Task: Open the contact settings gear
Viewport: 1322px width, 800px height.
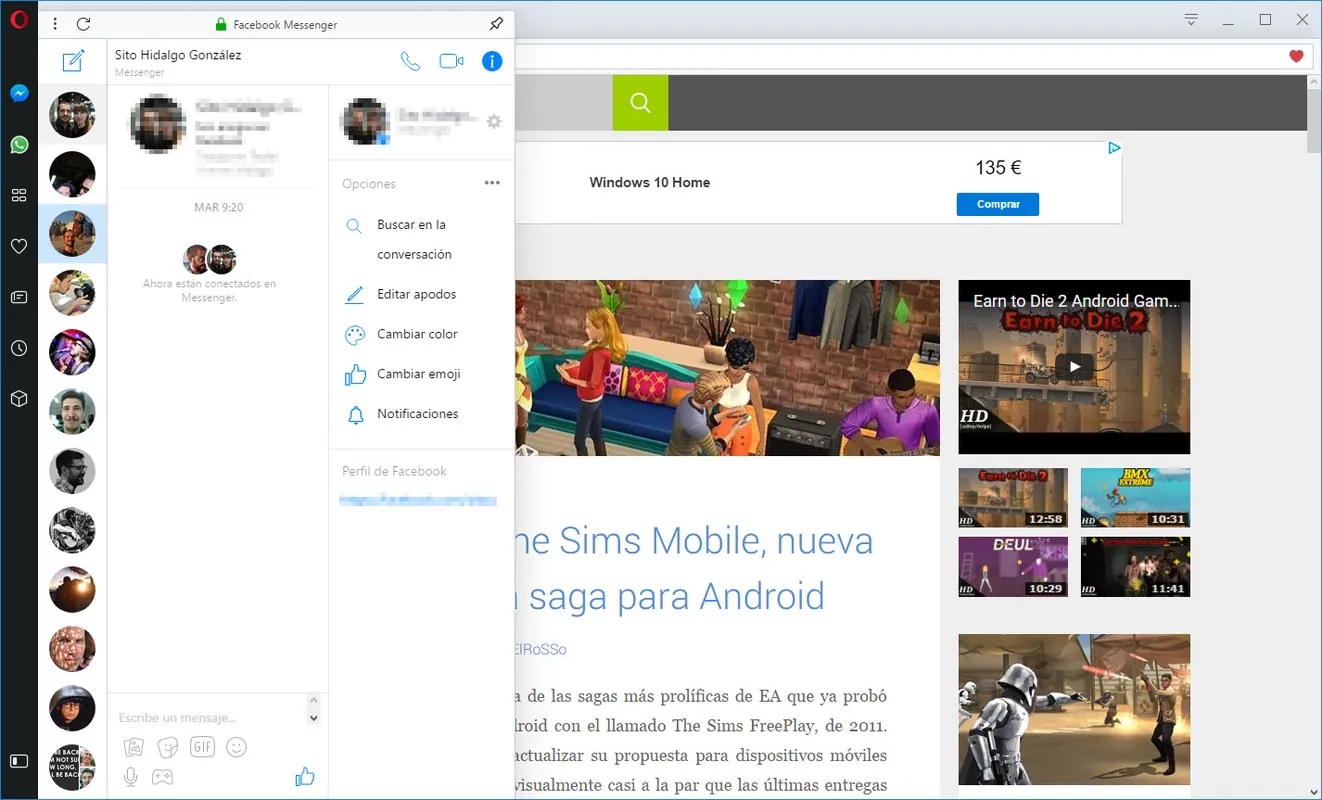Action: 494,122
